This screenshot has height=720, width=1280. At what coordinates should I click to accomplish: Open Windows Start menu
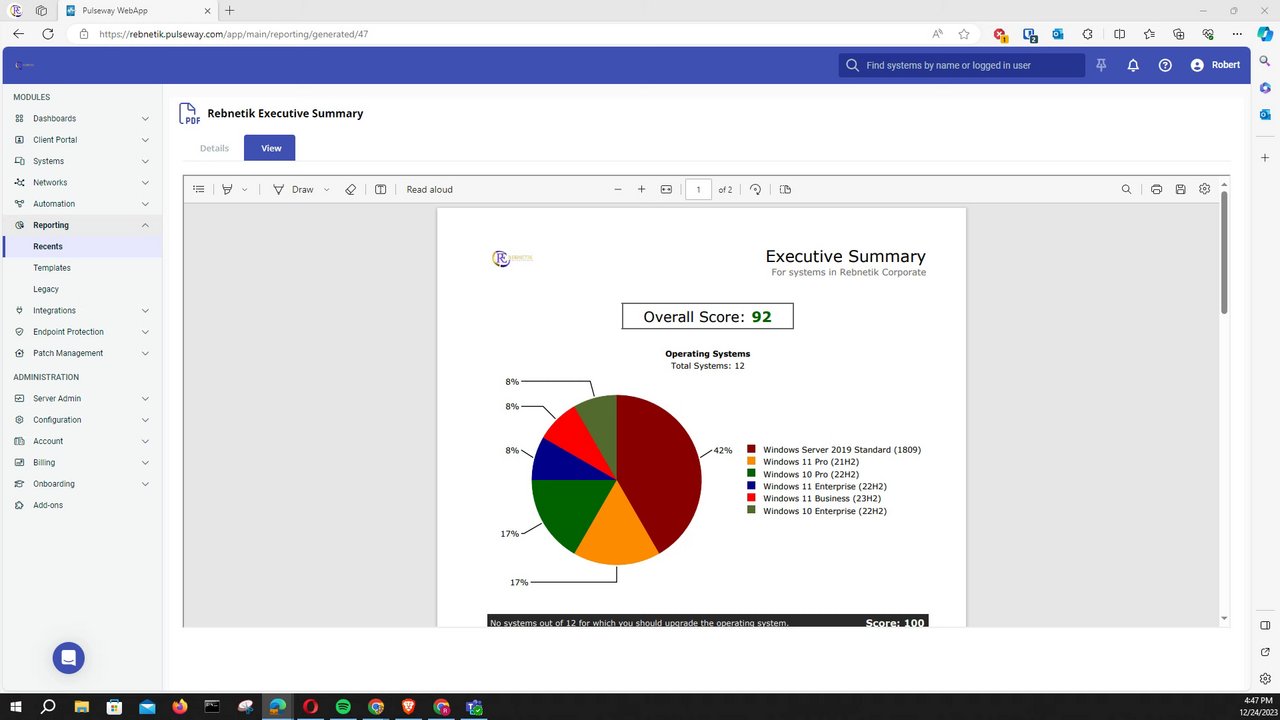click(x=16, y=707)
